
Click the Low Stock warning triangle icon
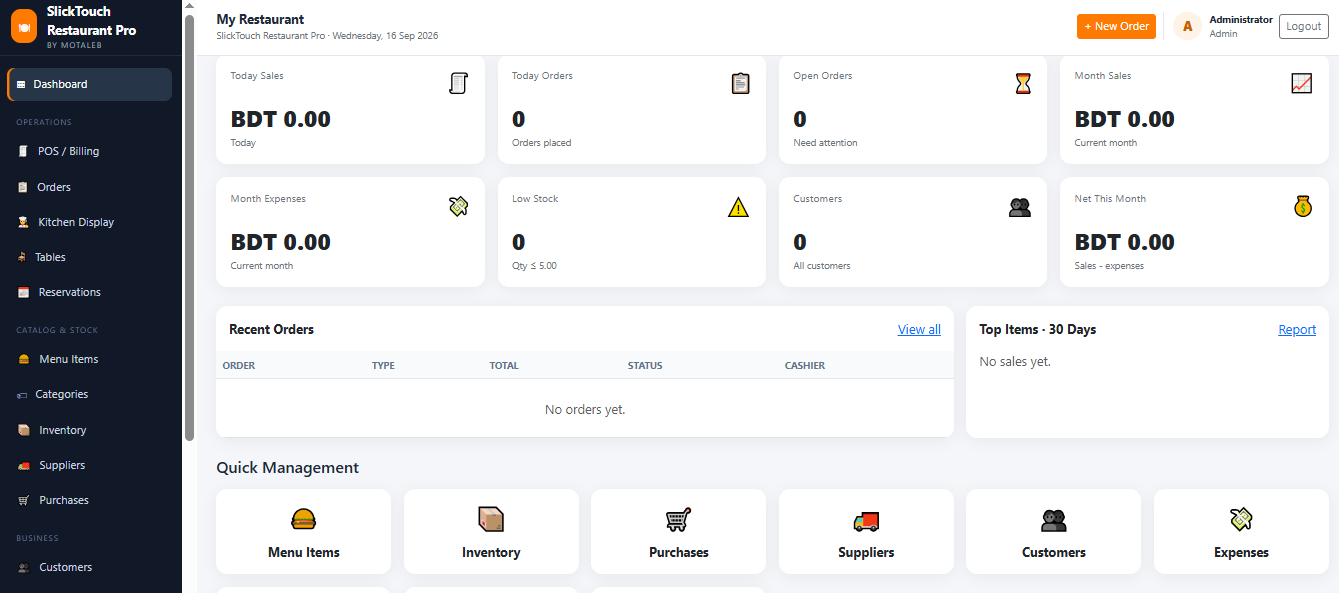coord(738,207)
